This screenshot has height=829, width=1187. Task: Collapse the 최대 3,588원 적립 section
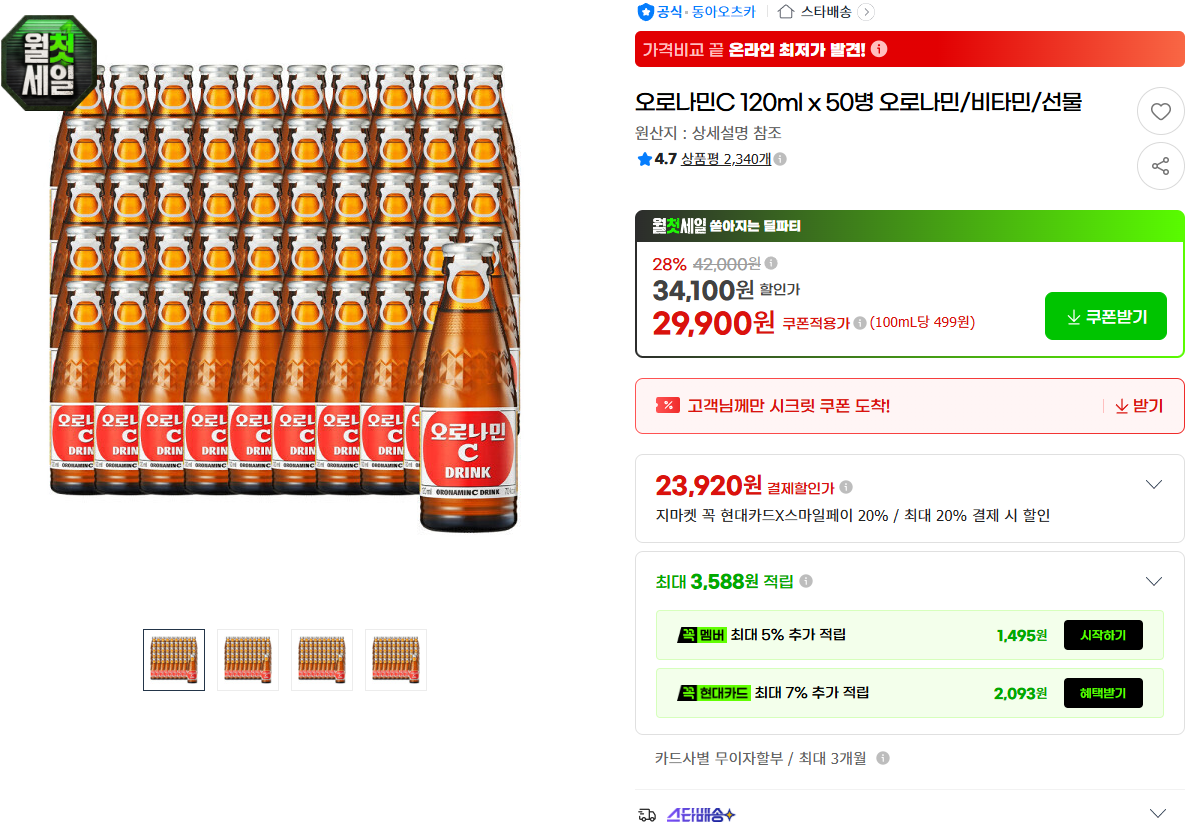coord(1154,581)
